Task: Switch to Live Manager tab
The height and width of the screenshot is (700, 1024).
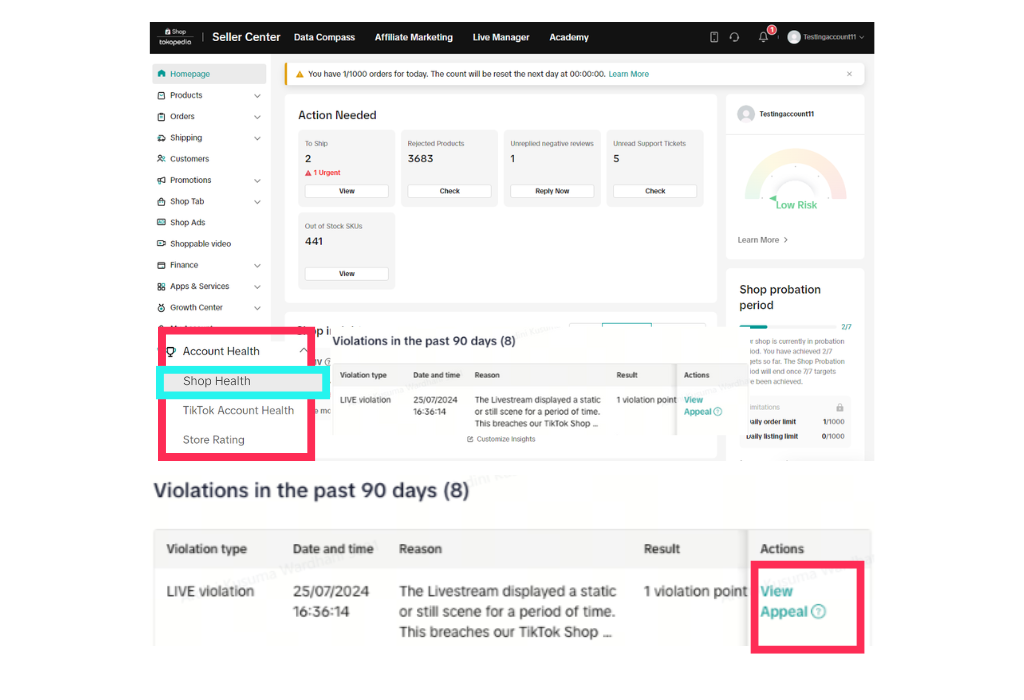Action: (501, 37)
